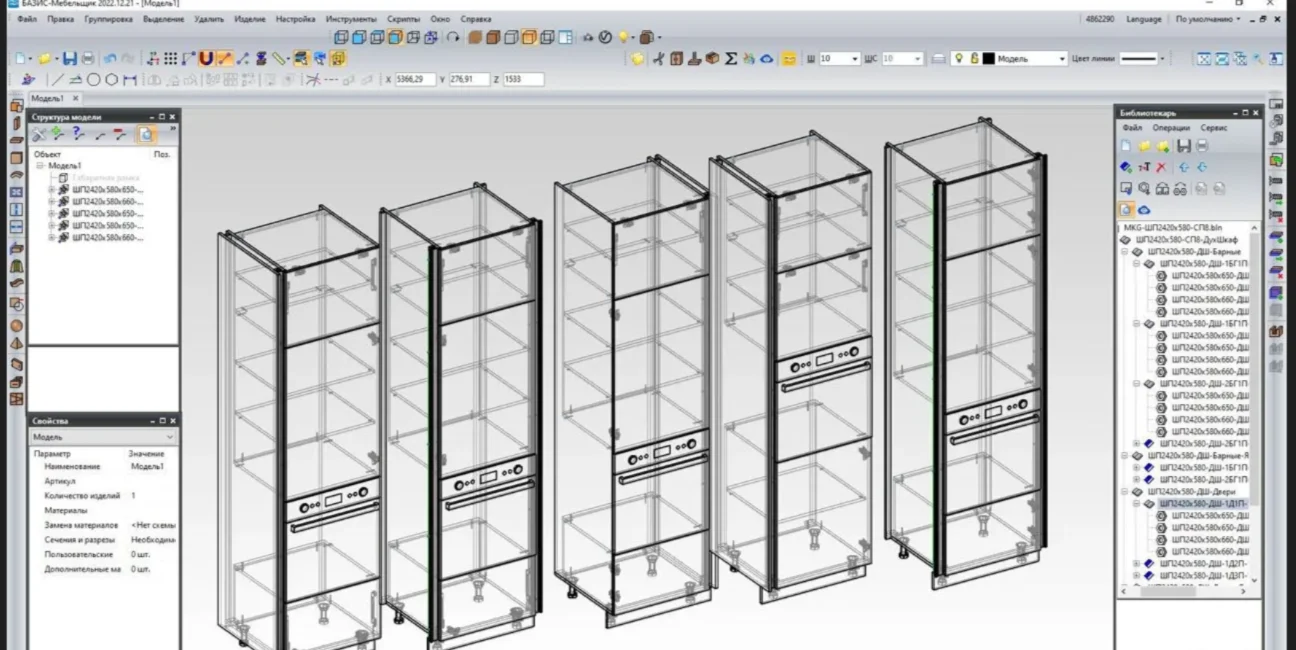Click the black layer color swatch

988,59
